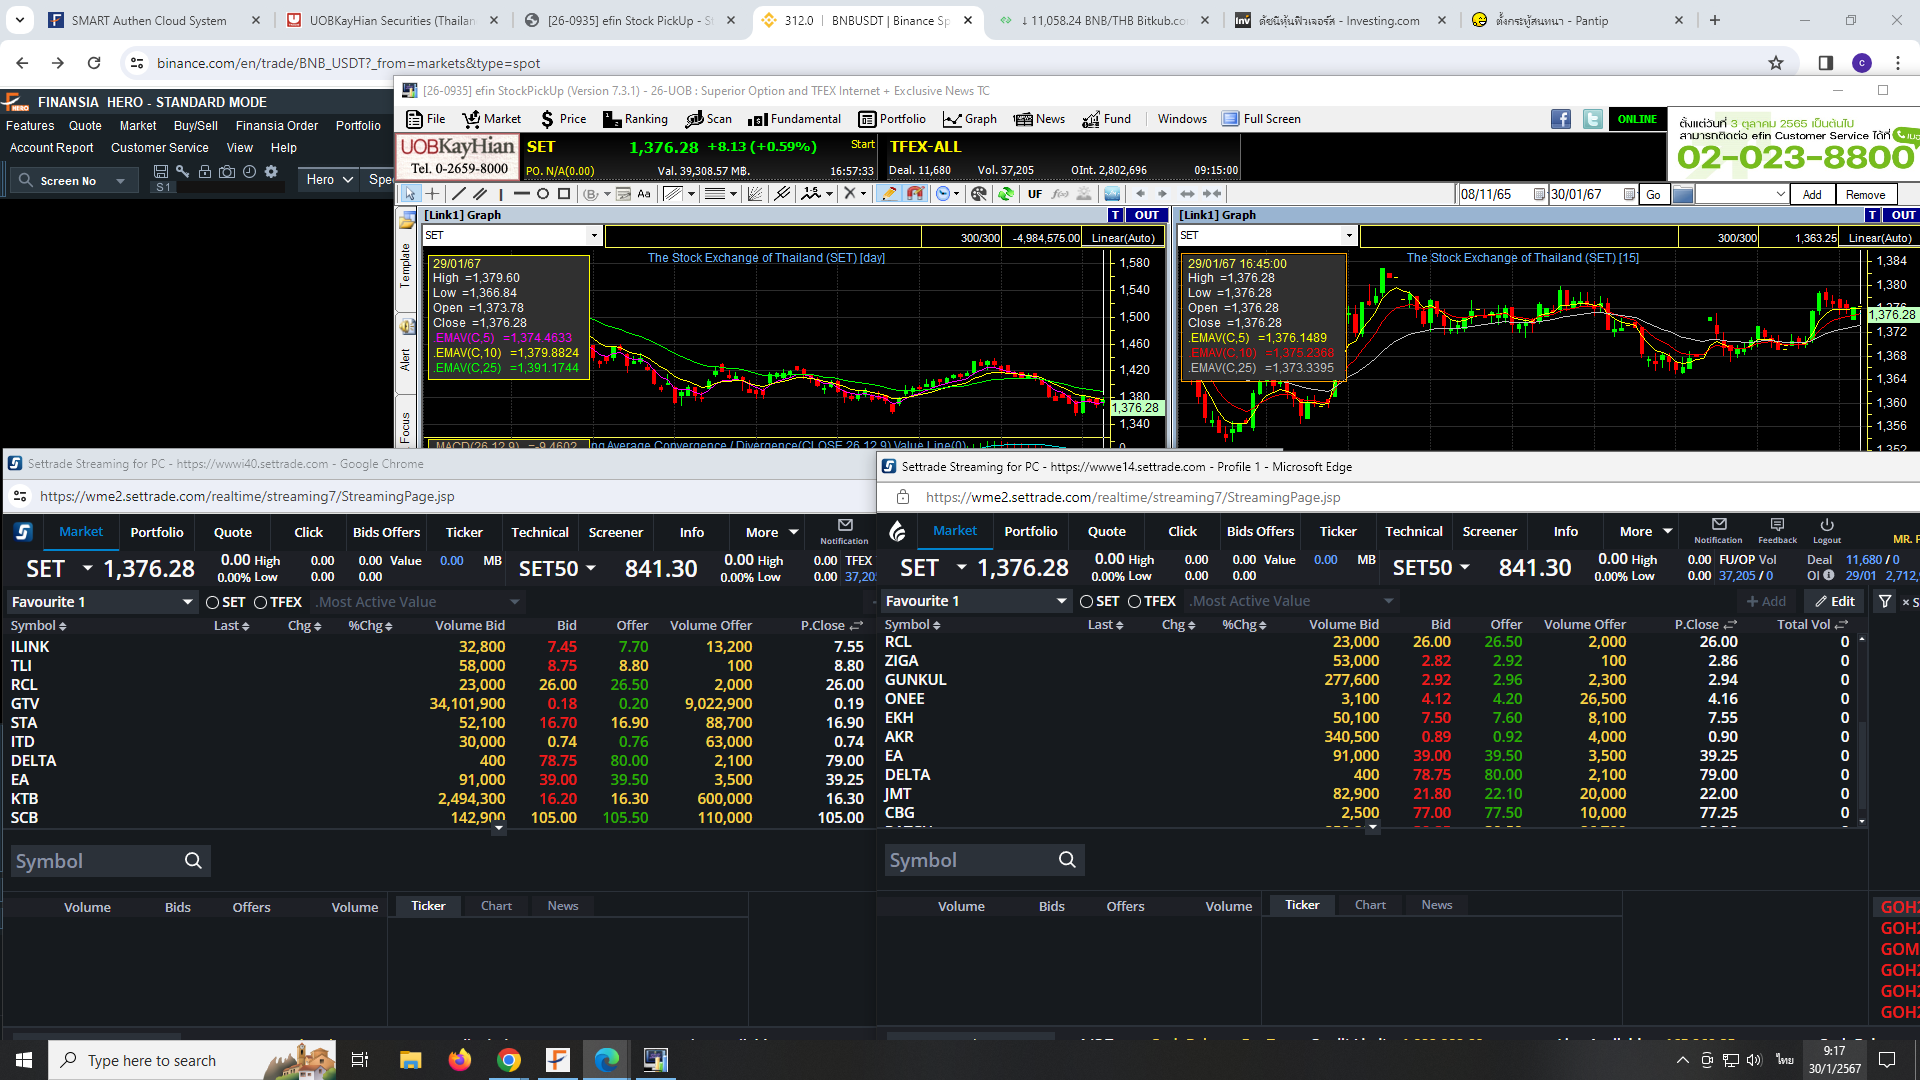Open the Ranking menu in efin

click(635, 119)
